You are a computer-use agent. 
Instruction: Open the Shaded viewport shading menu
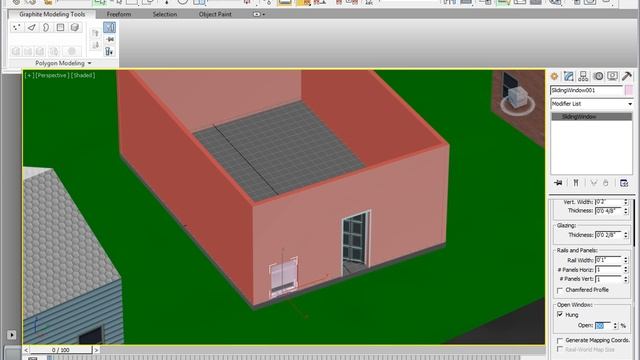pos(83,76)
